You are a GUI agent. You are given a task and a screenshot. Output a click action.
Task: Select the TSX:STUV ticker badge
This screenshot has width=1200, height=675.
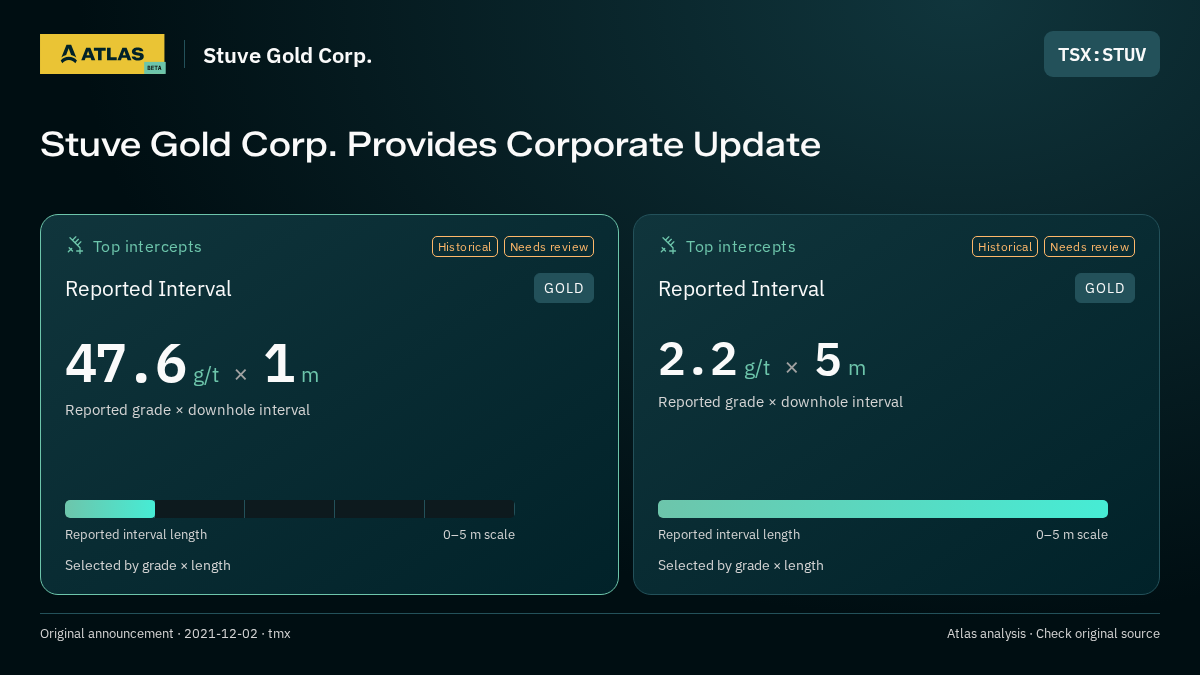tap(1102, 54)
